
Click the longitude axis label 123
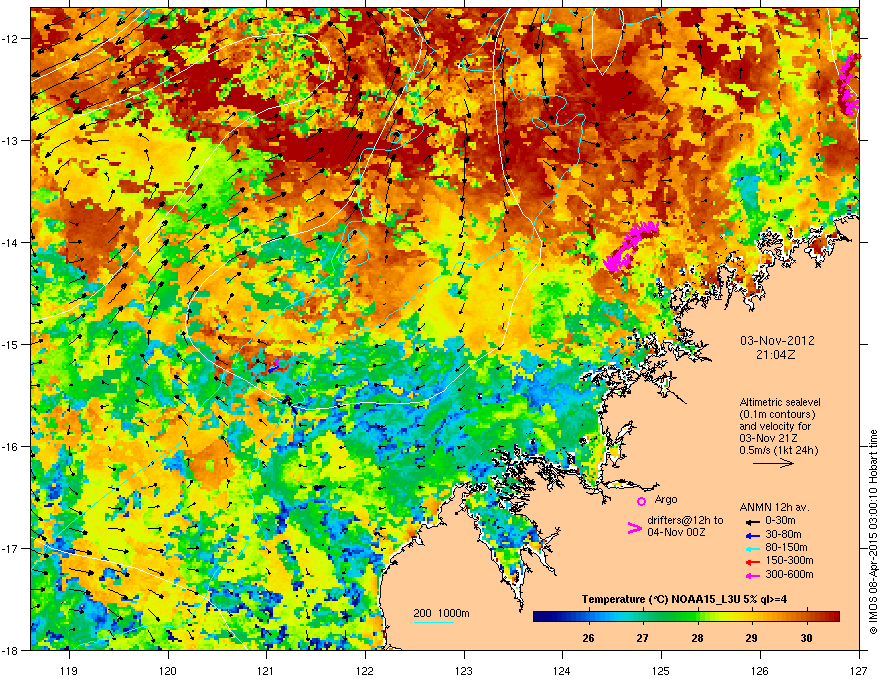click(x=464, y=670)
